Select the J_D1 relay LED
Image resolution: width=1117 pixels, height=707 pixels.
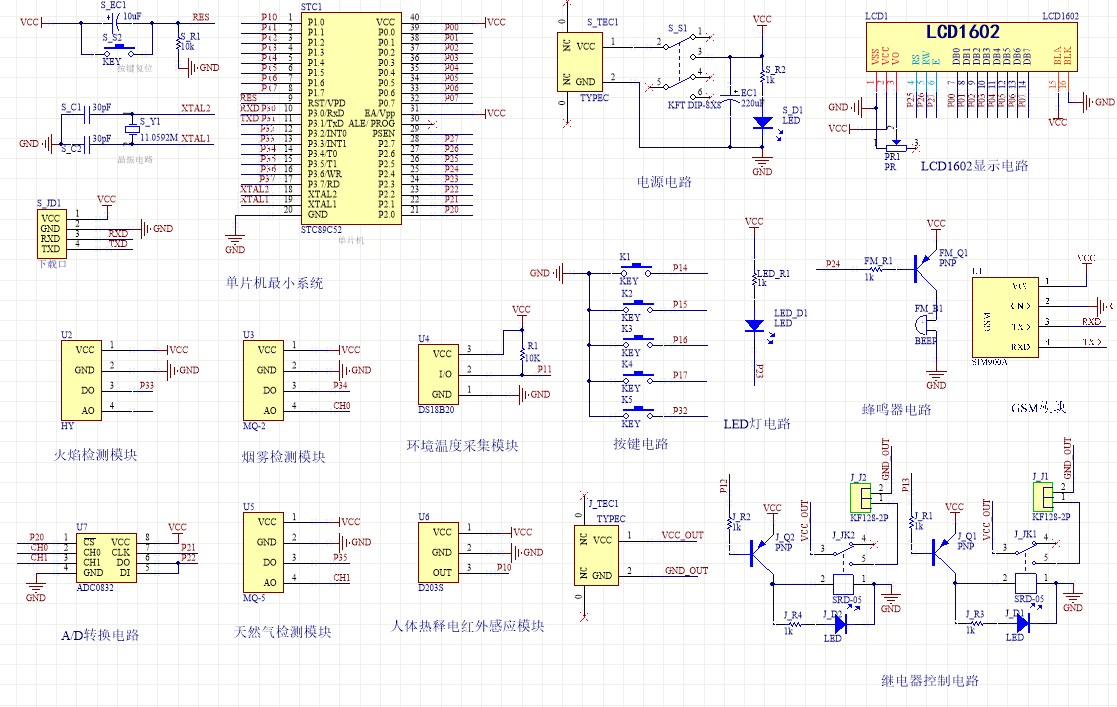pyautogui.click(x=1022, y=624)
